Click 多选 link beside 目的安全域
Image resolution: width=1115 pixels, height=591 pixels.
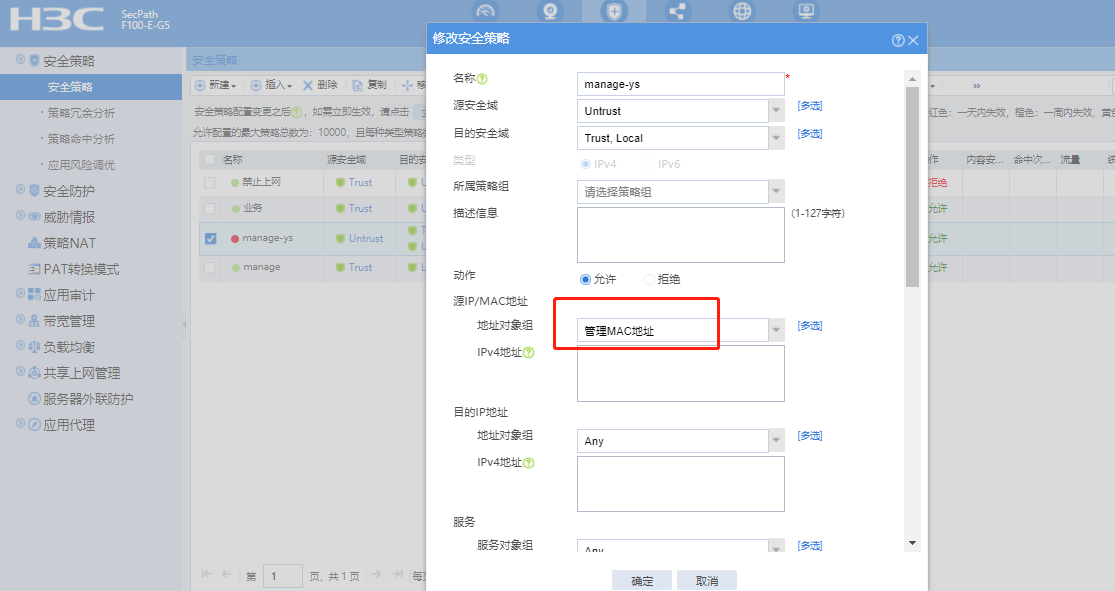[x=810, y=134]
